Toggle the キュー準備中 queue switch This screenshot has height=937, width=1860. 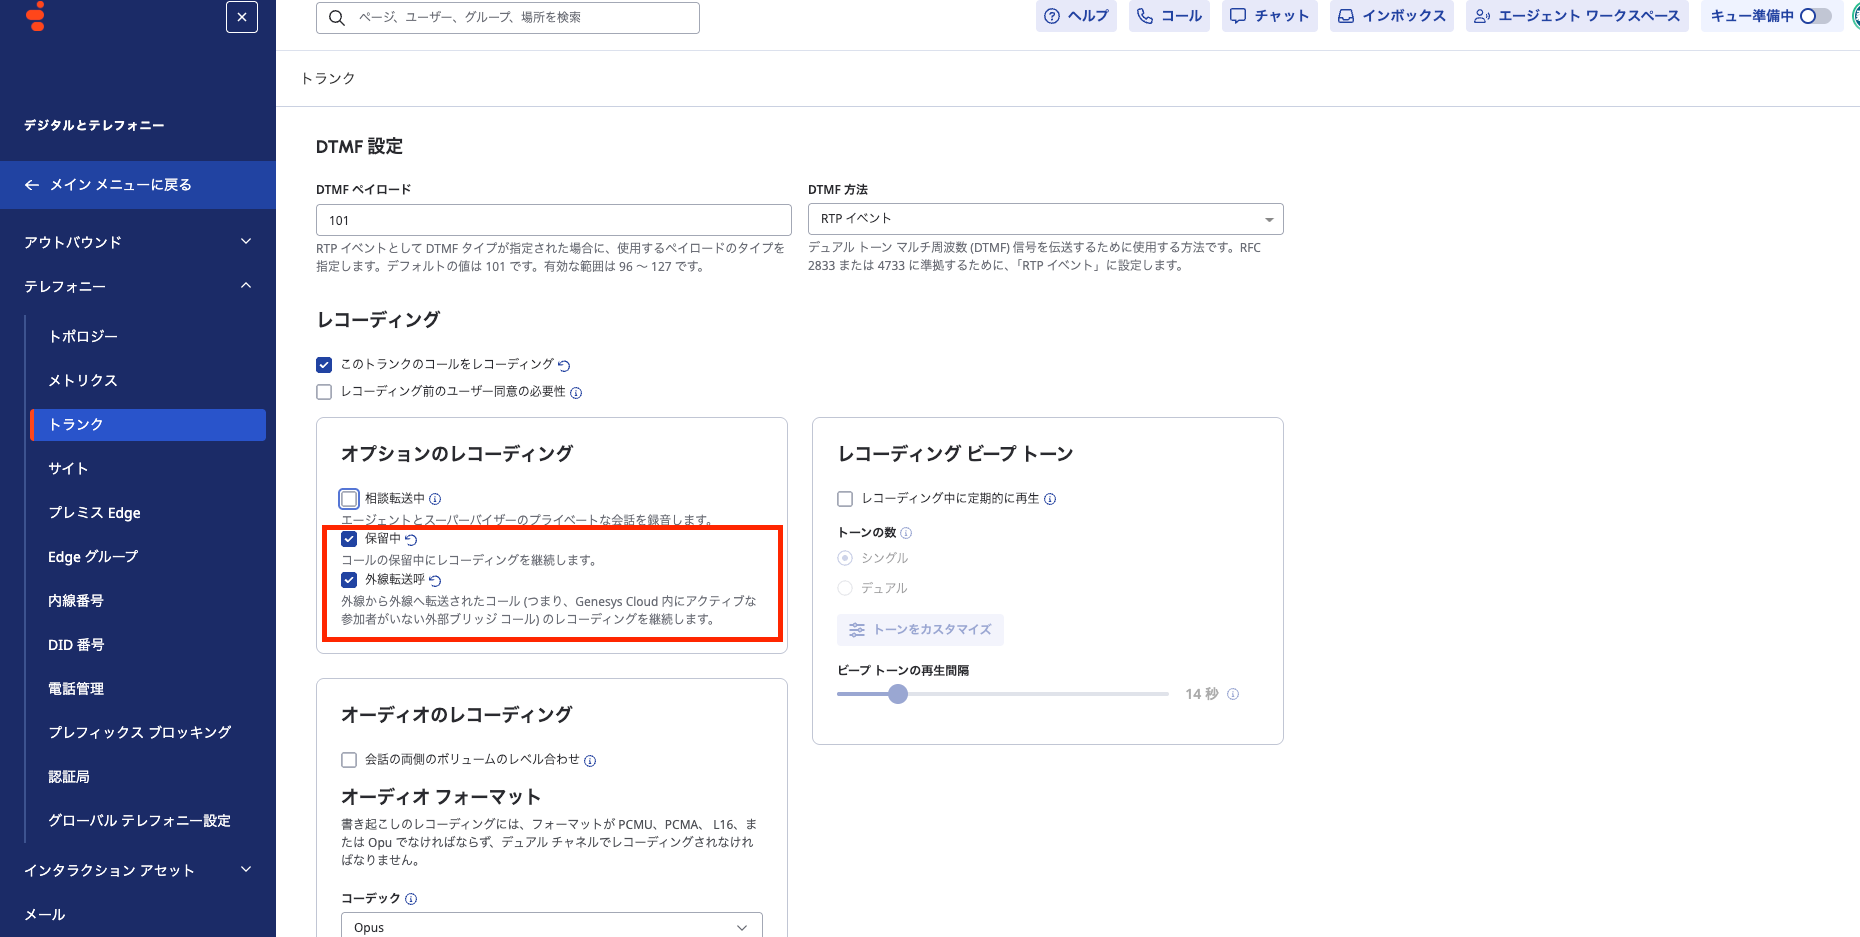(1815, 16)
